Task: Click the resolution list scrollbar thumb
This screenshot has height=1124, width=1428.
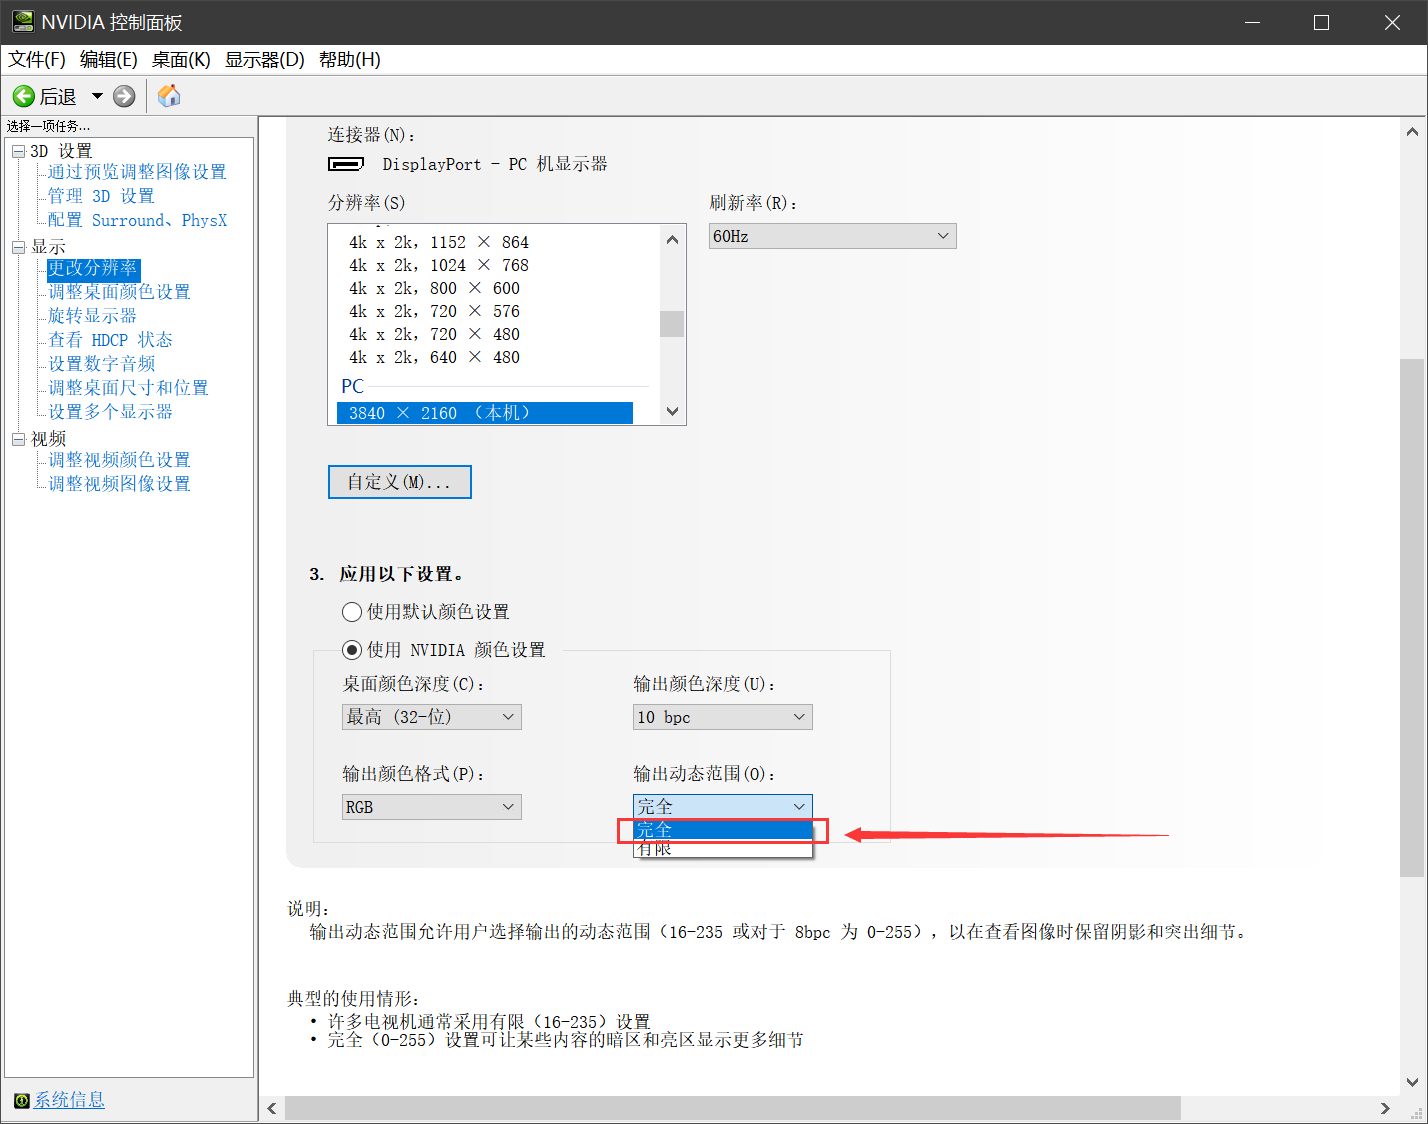Action: point(672,324)
